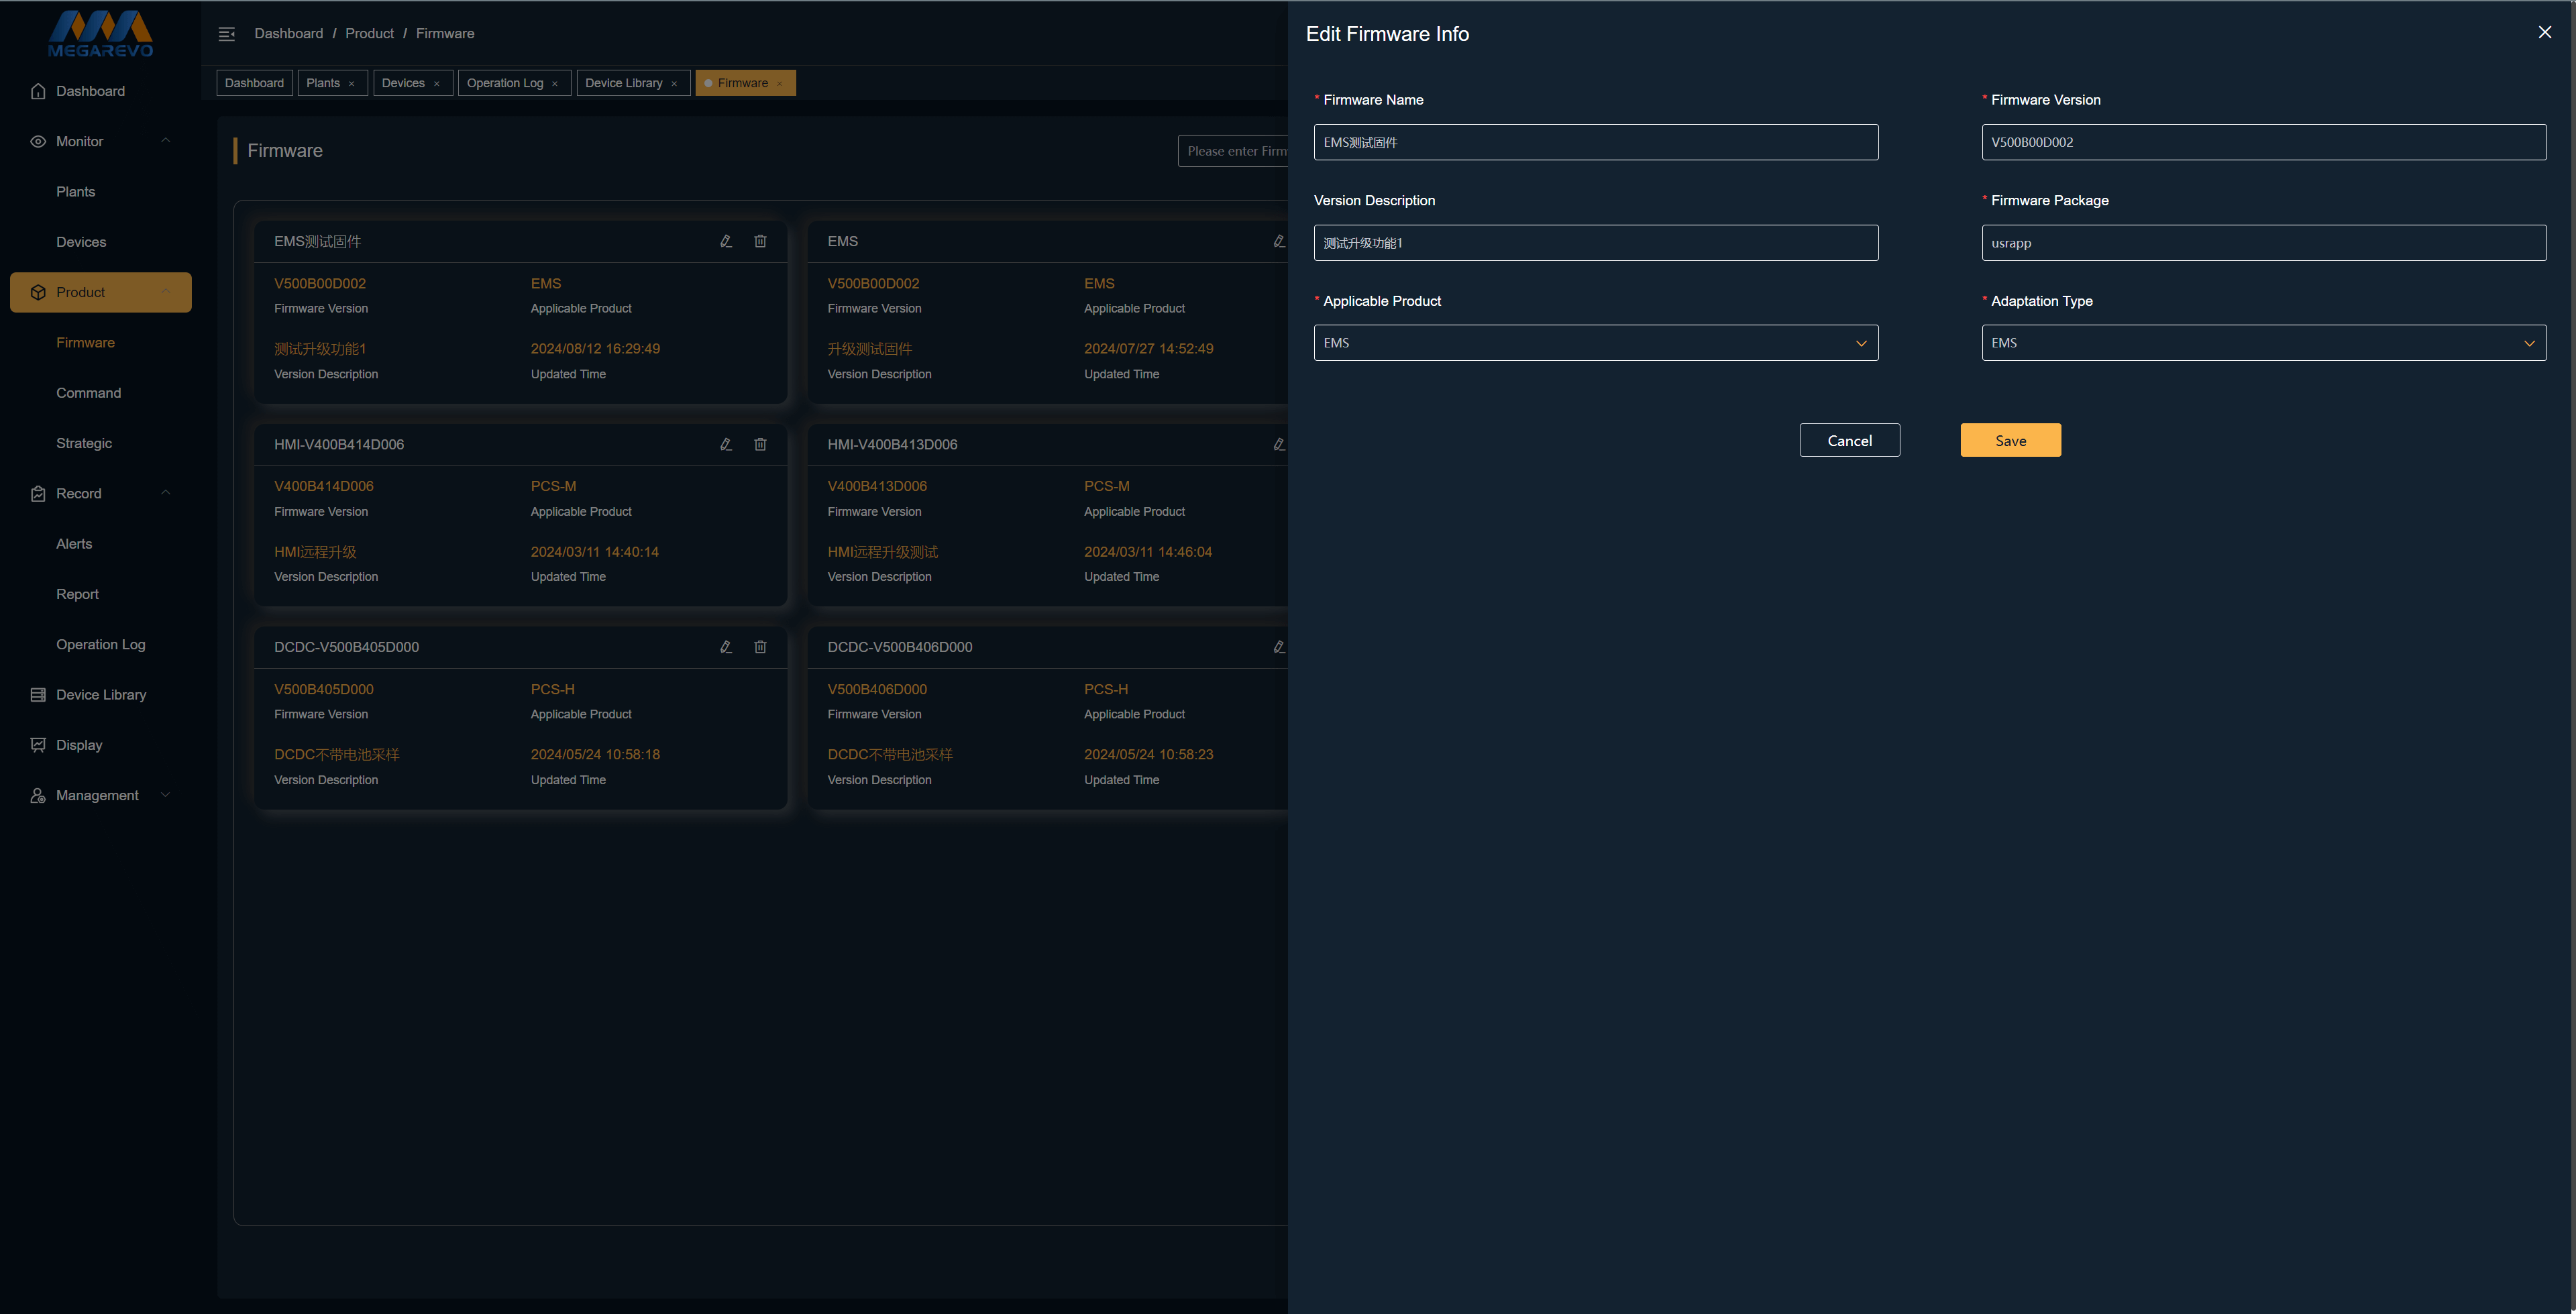Delete the DCDC-V500B405D000 firmware card
2576x1314 pixels.
pyautogui.click(x=760, y=647)
